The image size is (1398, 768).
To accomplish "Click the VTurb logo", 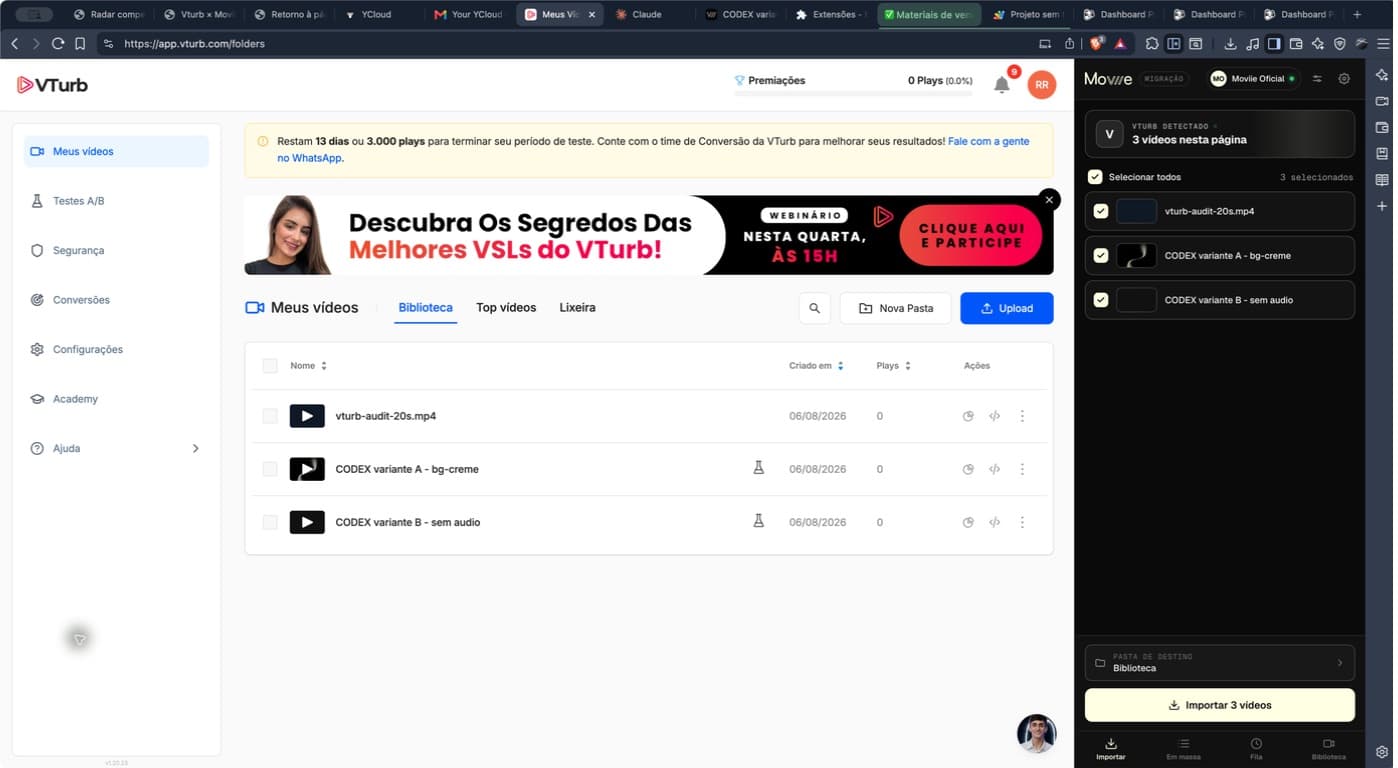I will point(52,85).
